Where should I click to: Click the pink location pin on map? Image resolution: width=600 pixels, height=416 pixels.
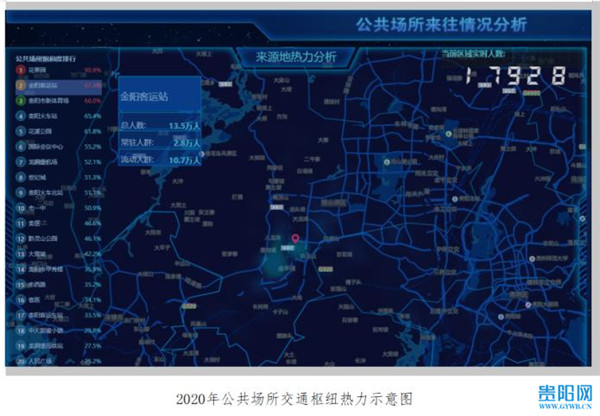[295, 239]
